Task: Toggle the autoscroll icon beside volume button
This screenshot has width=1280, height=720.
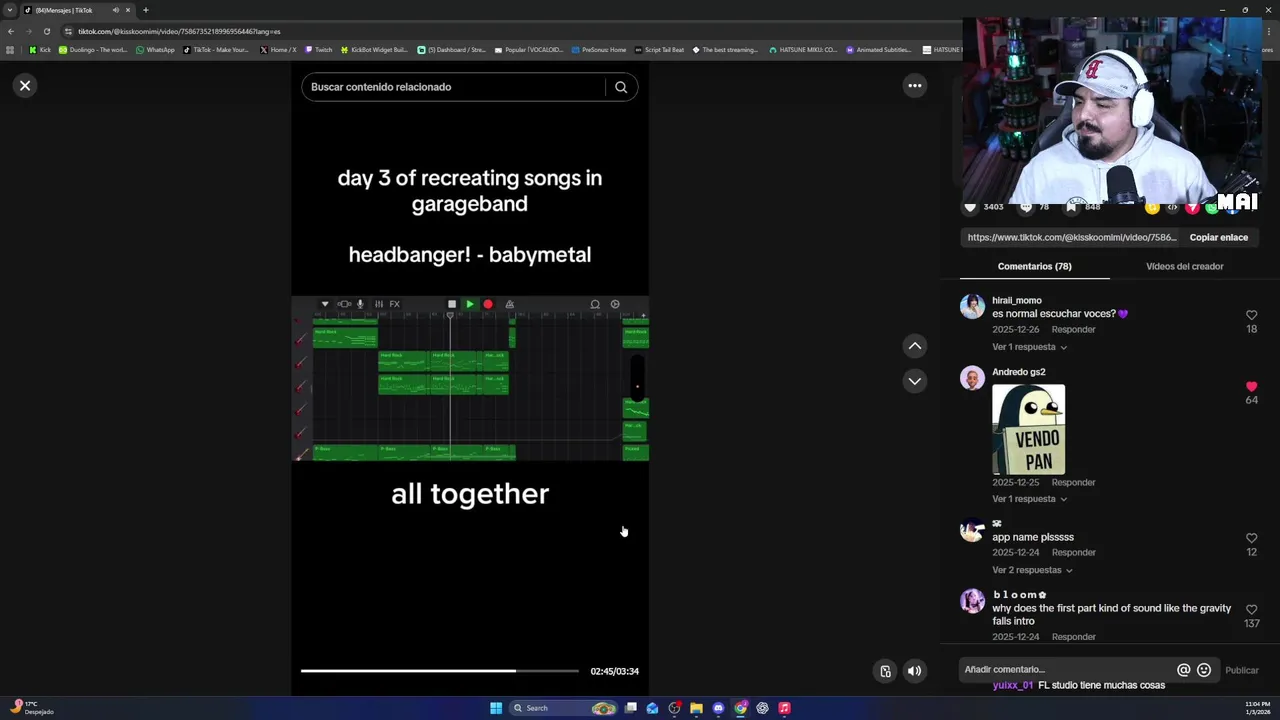Action: [x=885, y=671]
